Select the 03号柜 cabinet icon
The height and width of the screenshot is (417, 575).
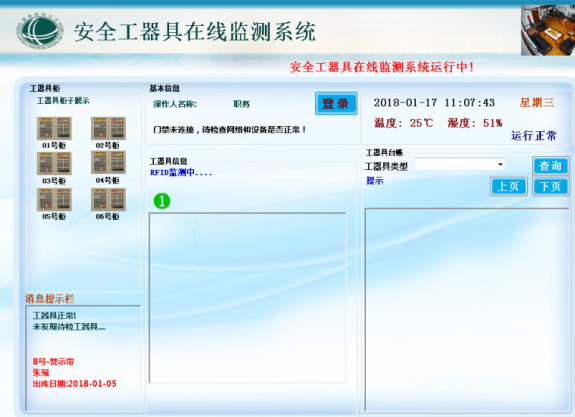(54, 164)
